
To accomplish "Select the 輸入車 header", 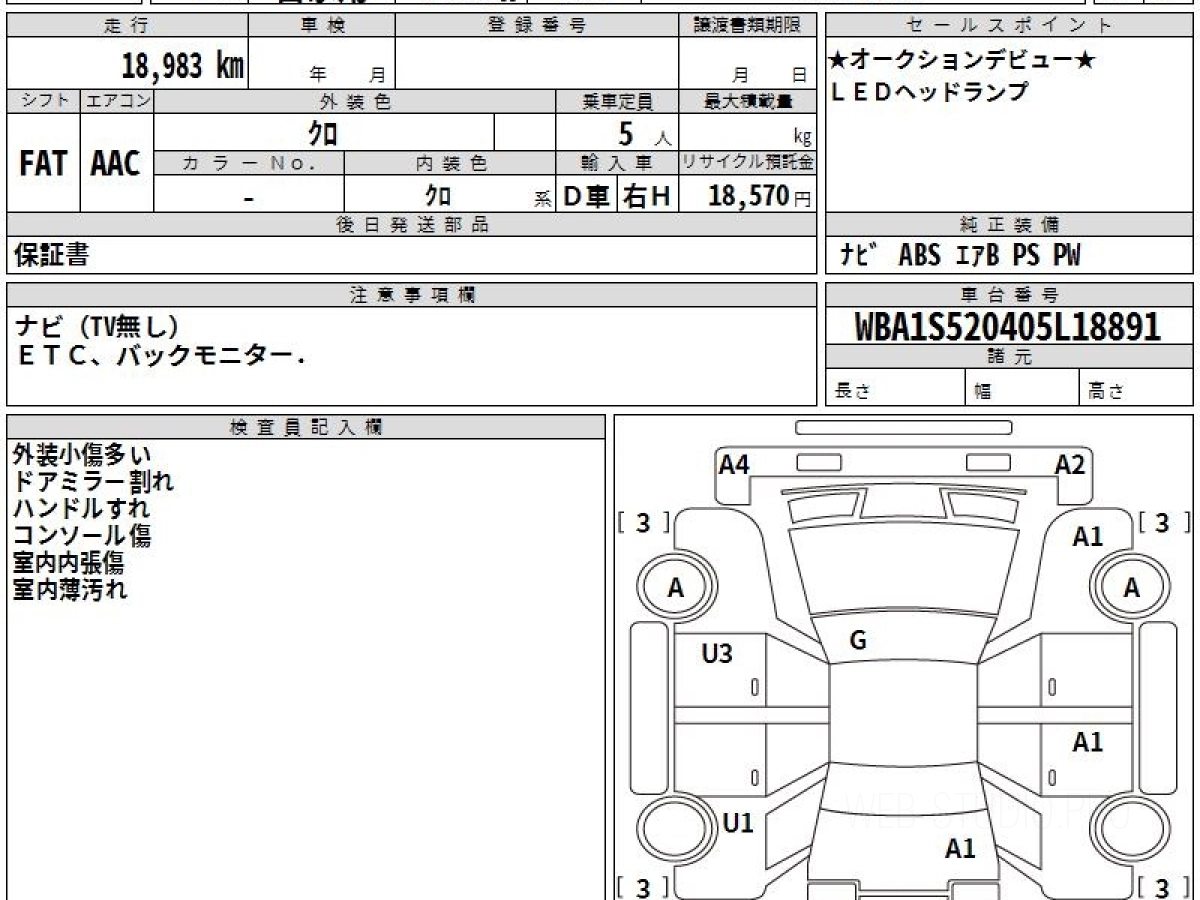I will coord(617,162).
